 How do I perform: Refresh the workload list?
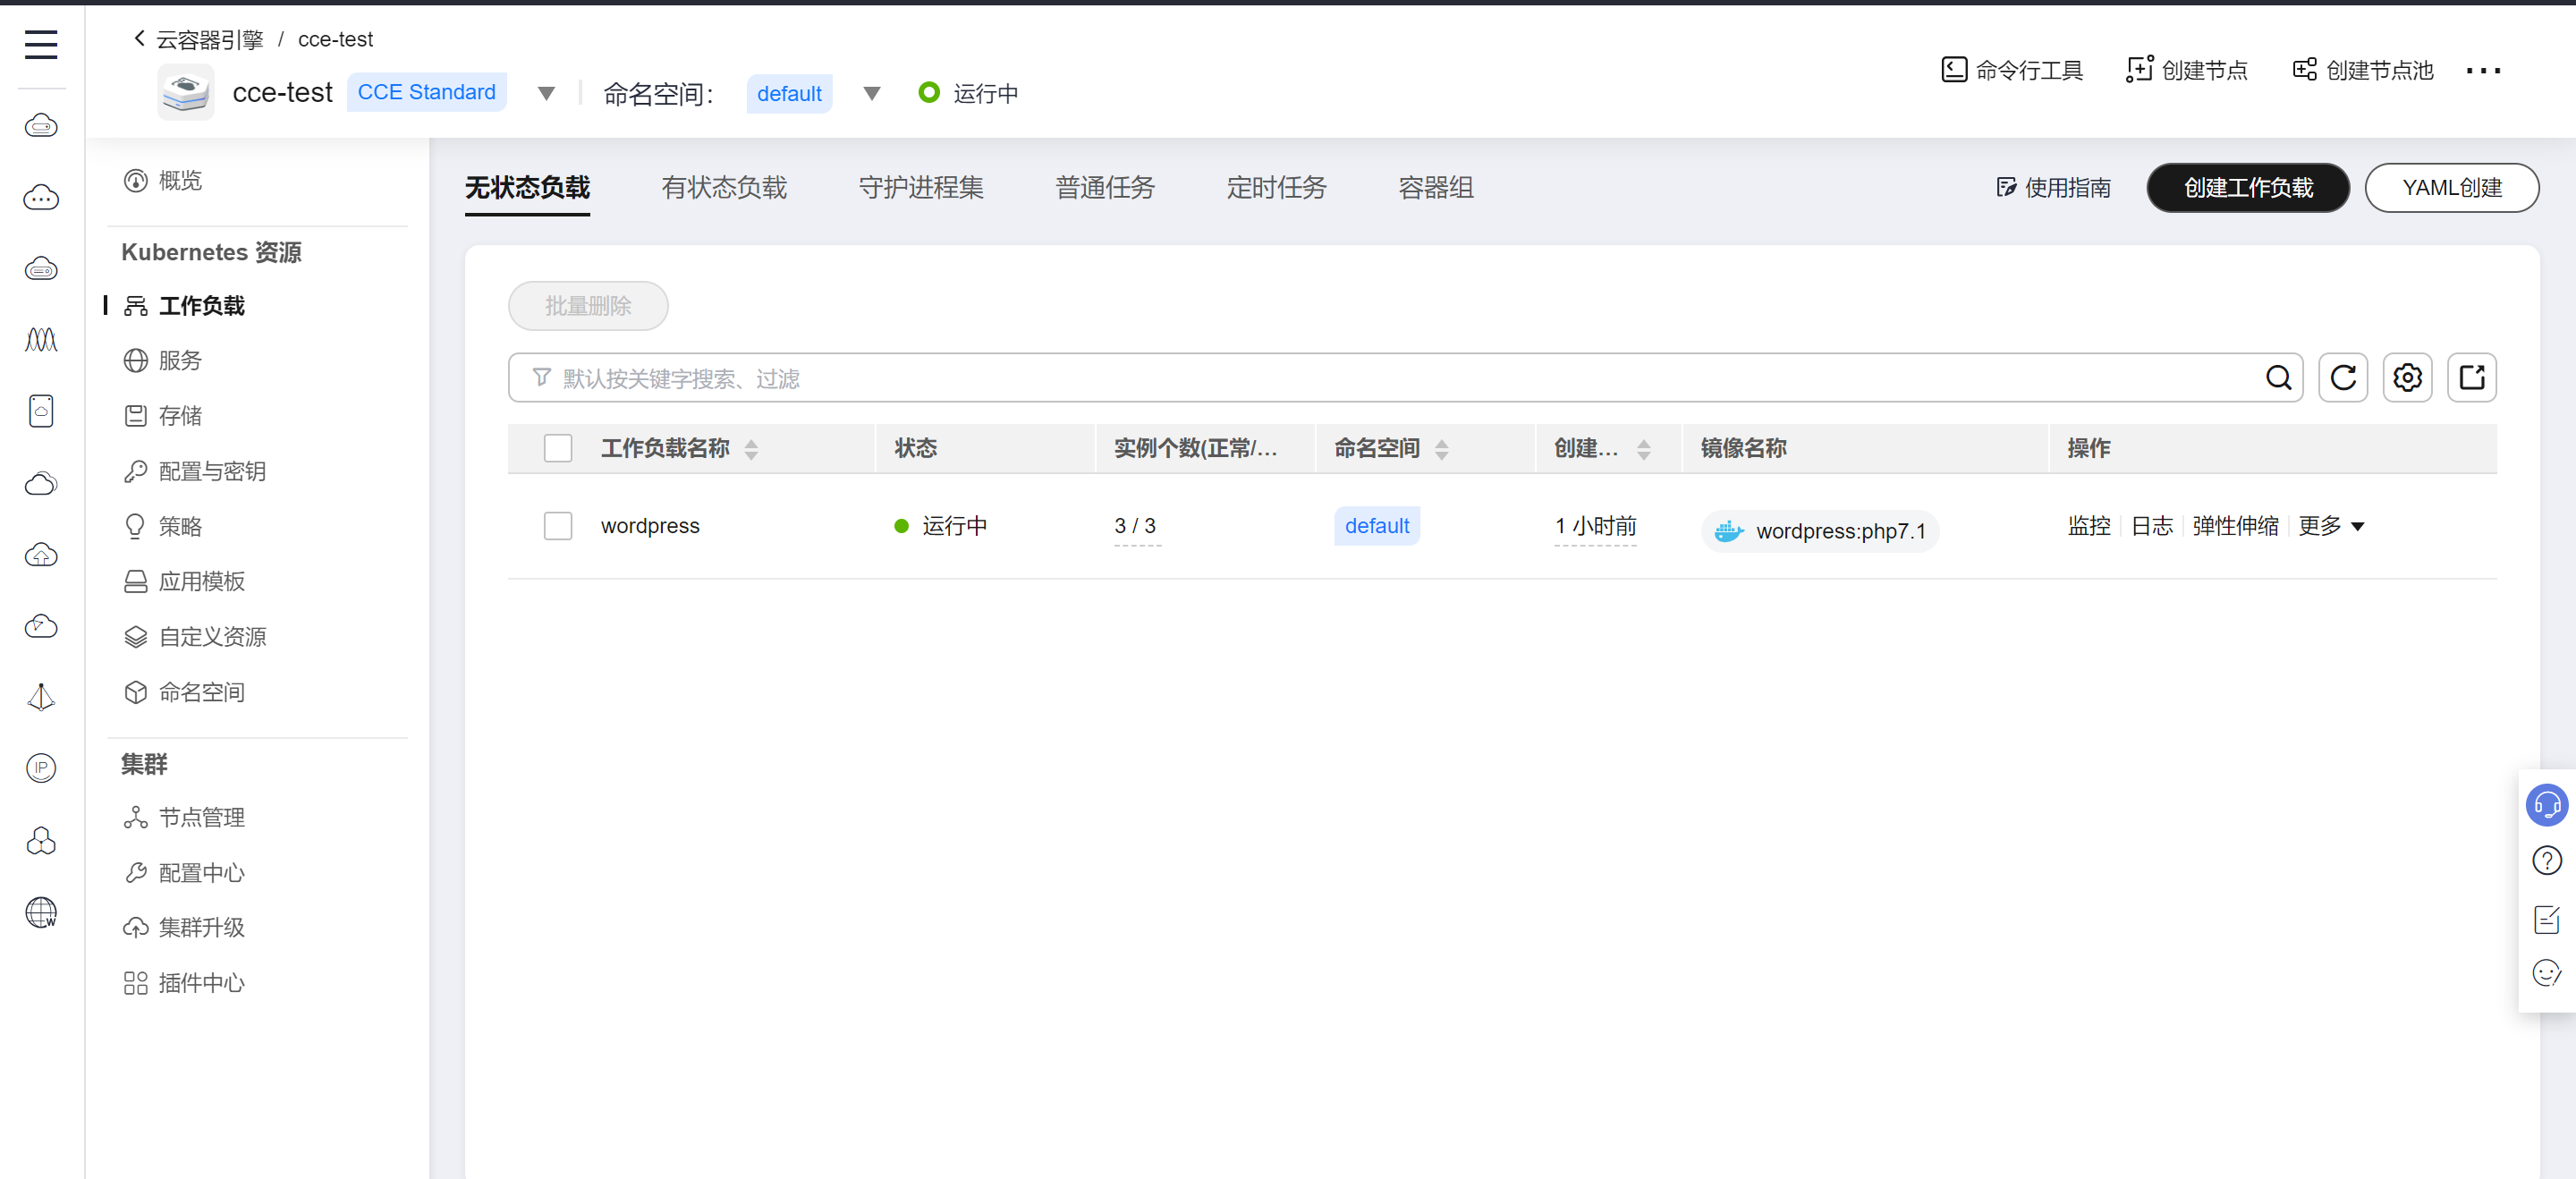(x=2343, y=378)
